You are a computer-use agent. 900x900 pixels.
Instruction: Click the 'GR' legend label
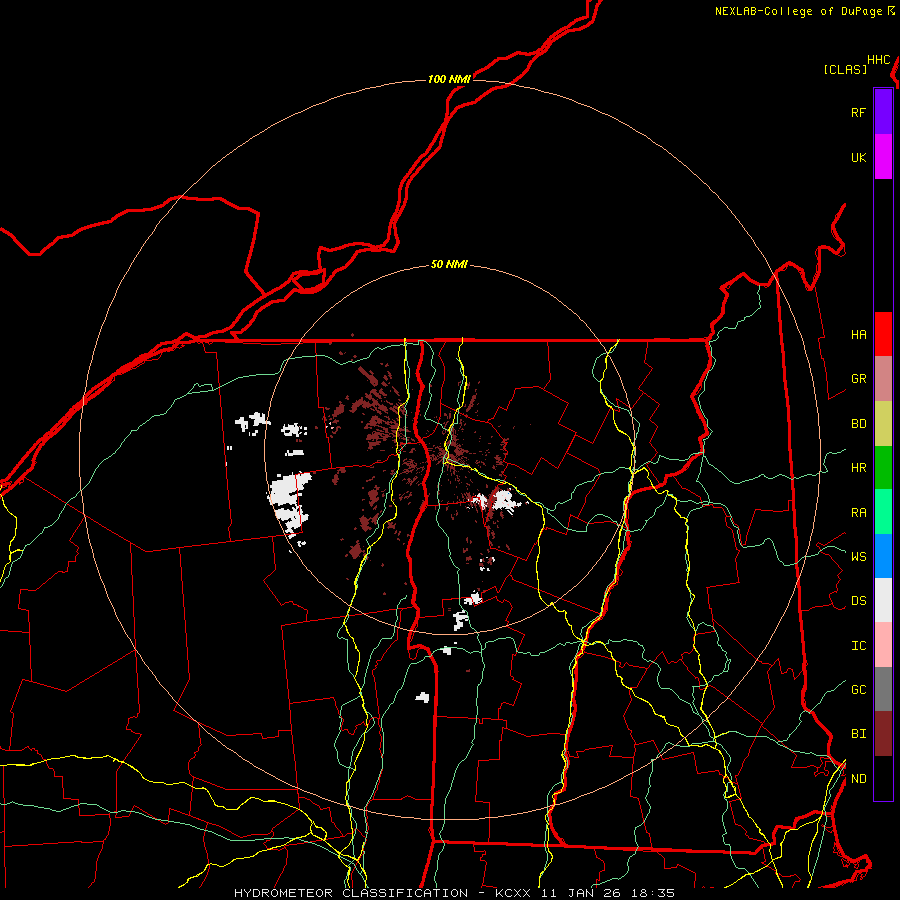(858, 379)
